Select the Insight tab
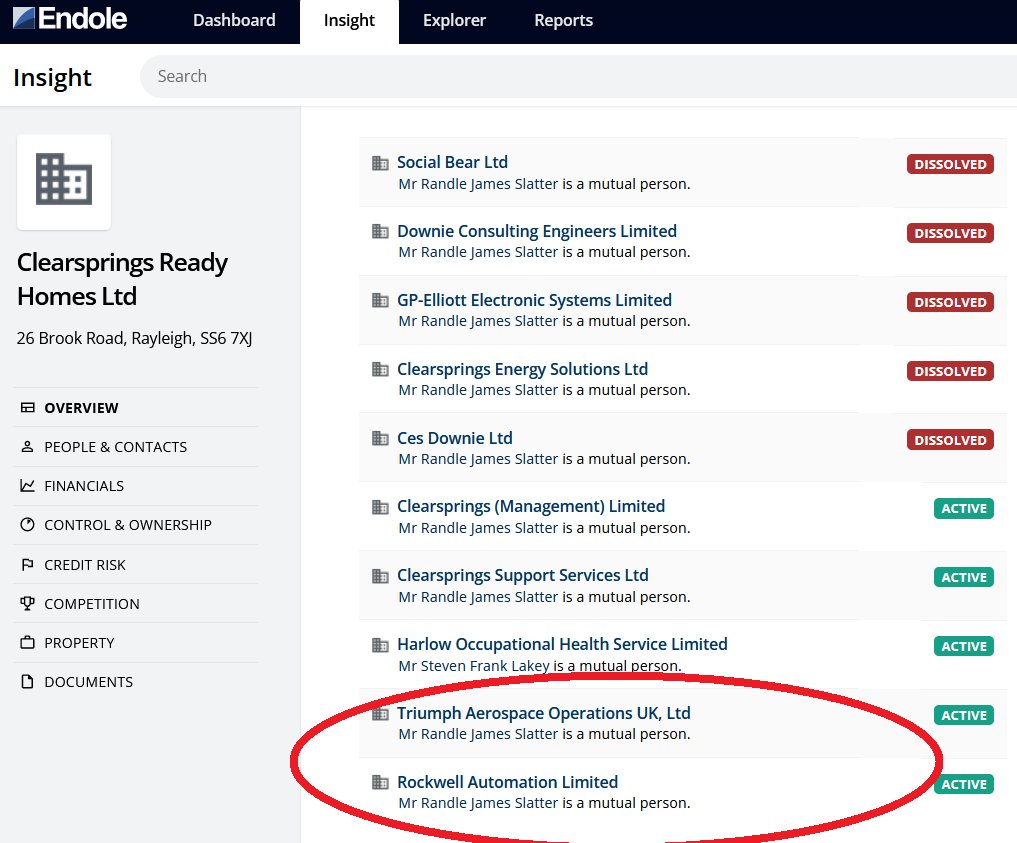 (349, 21)
